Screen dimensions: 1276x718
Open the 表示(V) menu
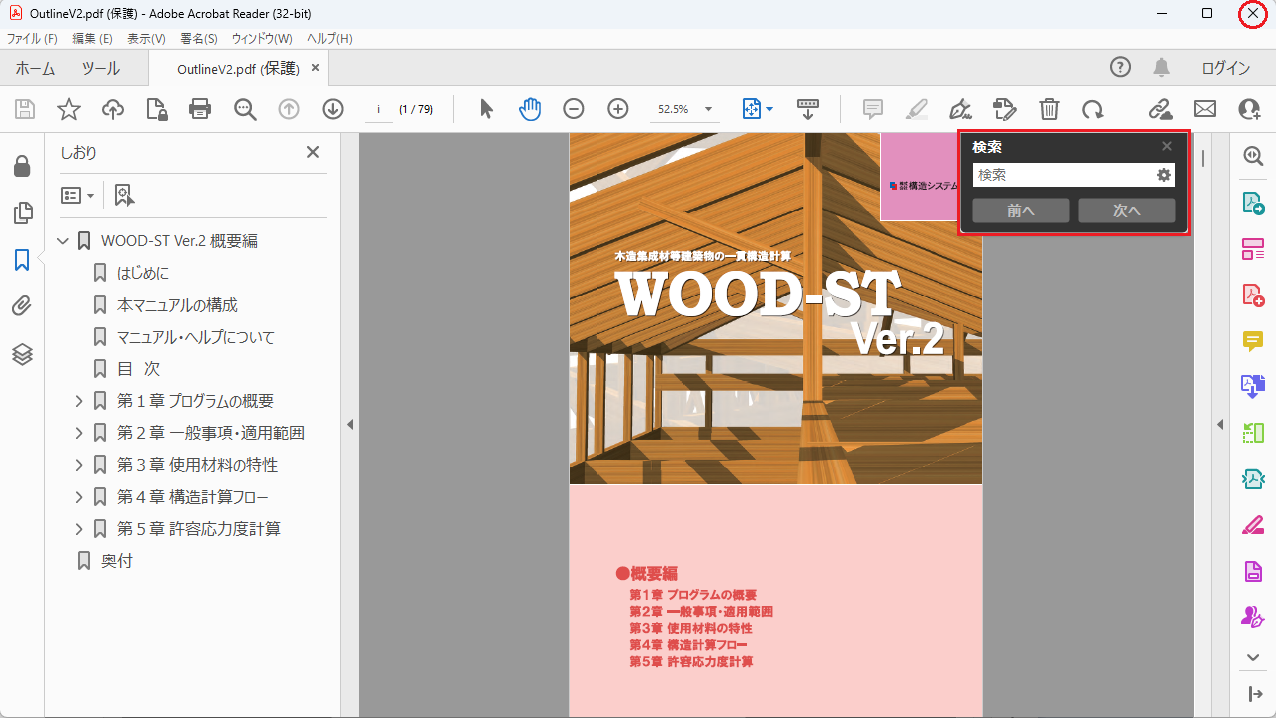pos(146,39)
